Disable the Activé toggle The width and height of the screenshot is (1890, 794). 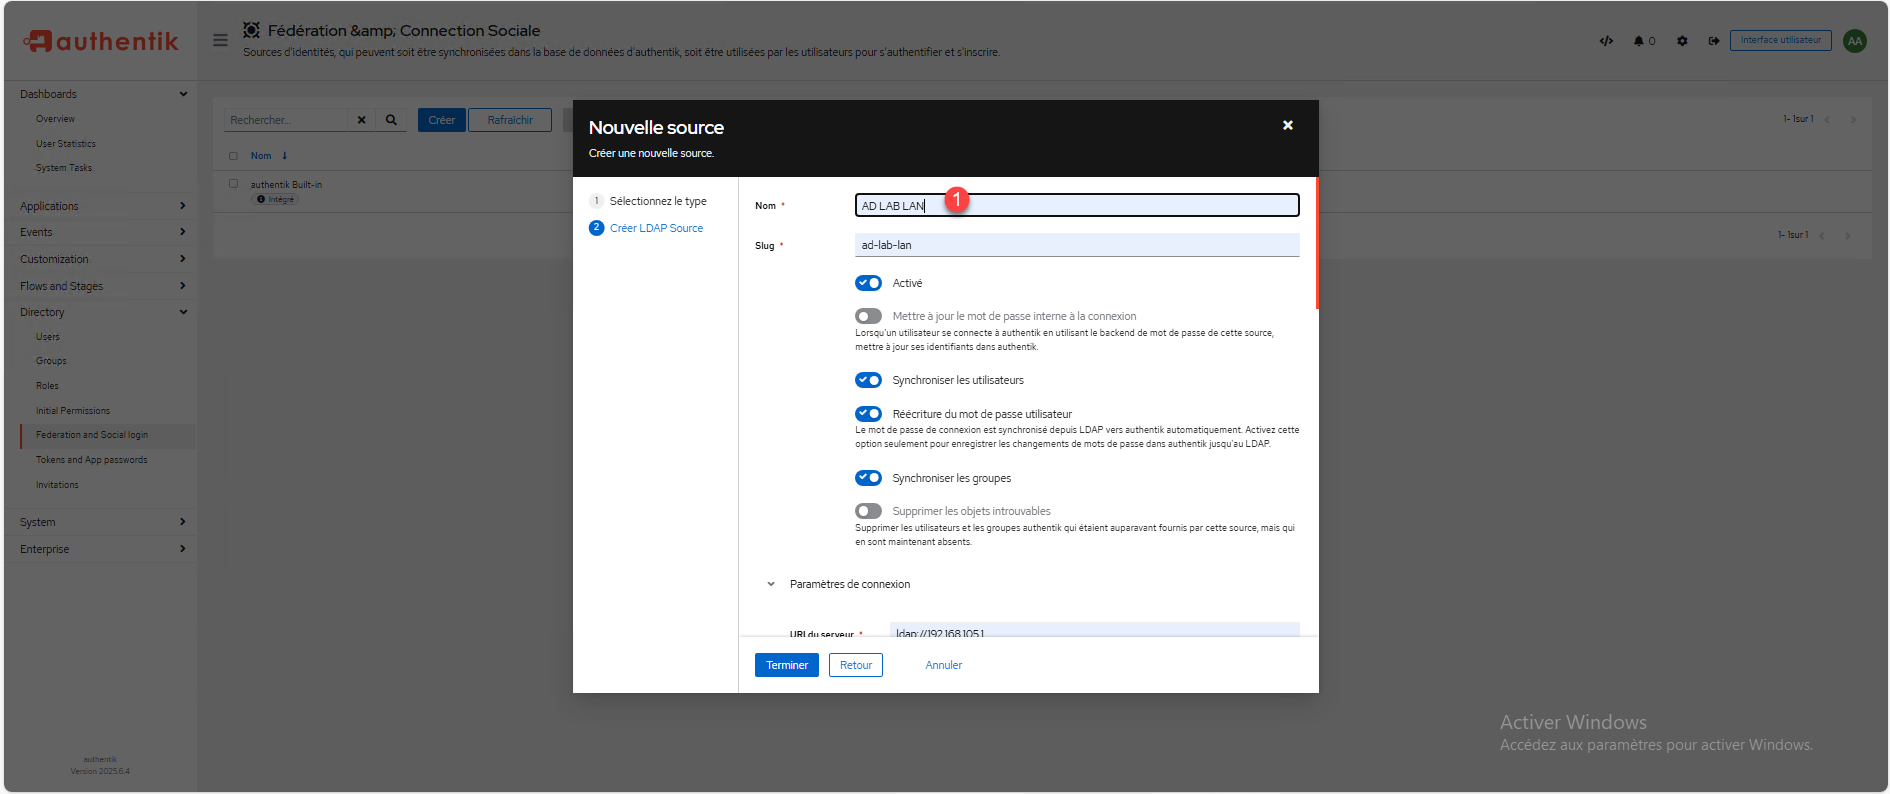tap(868, 283)
